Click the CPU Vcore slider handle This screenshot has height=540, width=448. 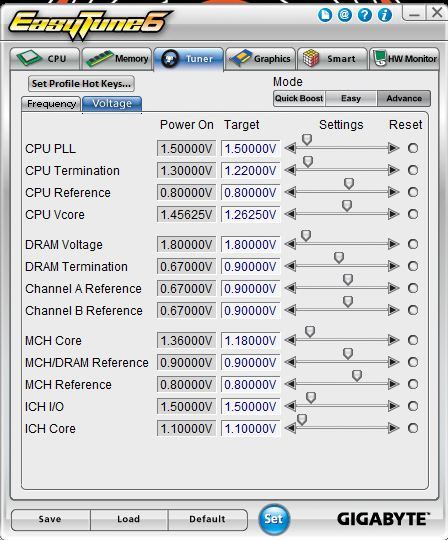(x=347, y=206)
